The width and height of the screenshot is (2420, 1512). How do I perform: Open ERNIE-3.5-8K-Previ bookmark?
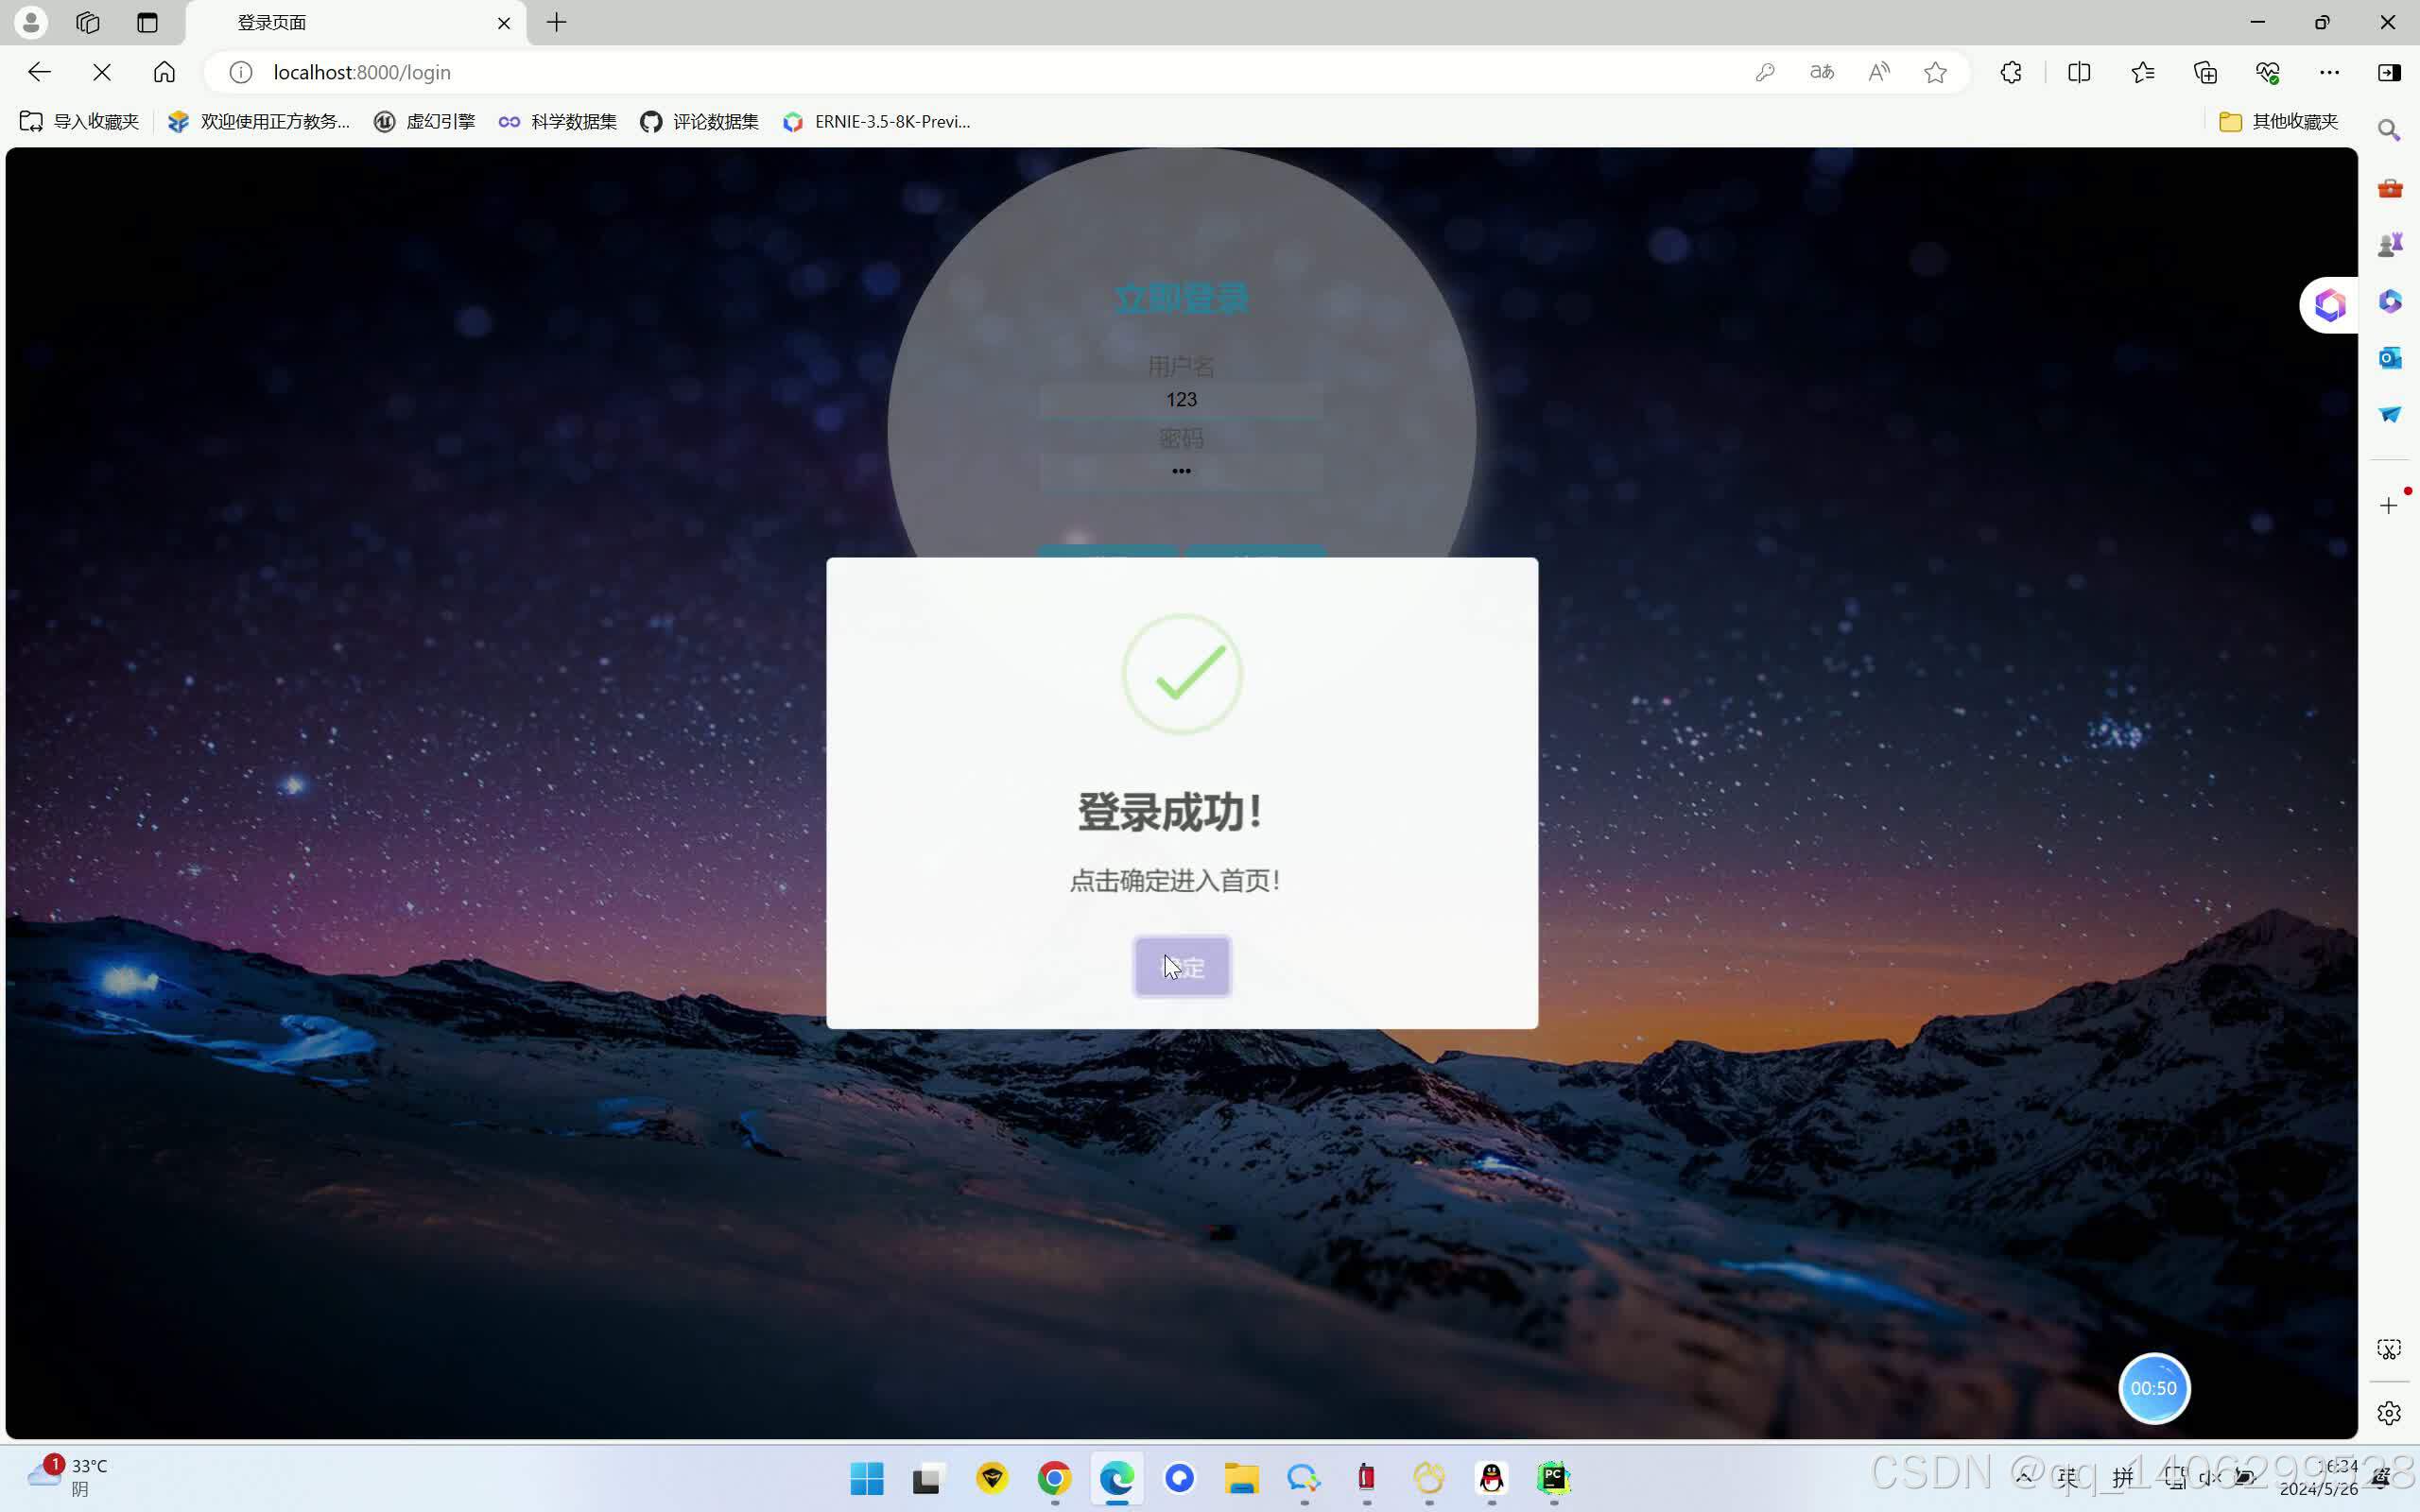coord(877,121)
